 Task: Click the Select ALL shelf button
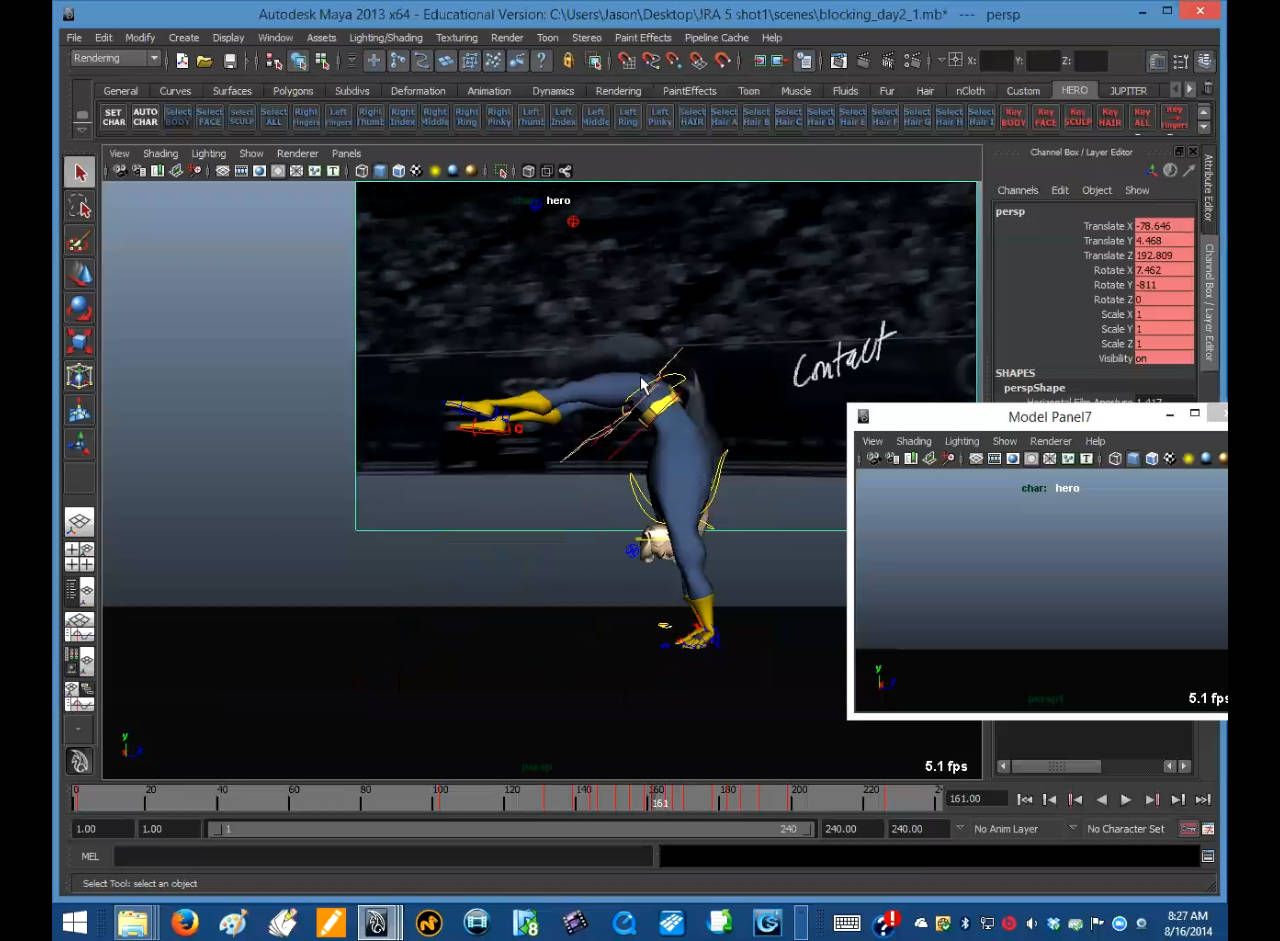tap(274, 118)
